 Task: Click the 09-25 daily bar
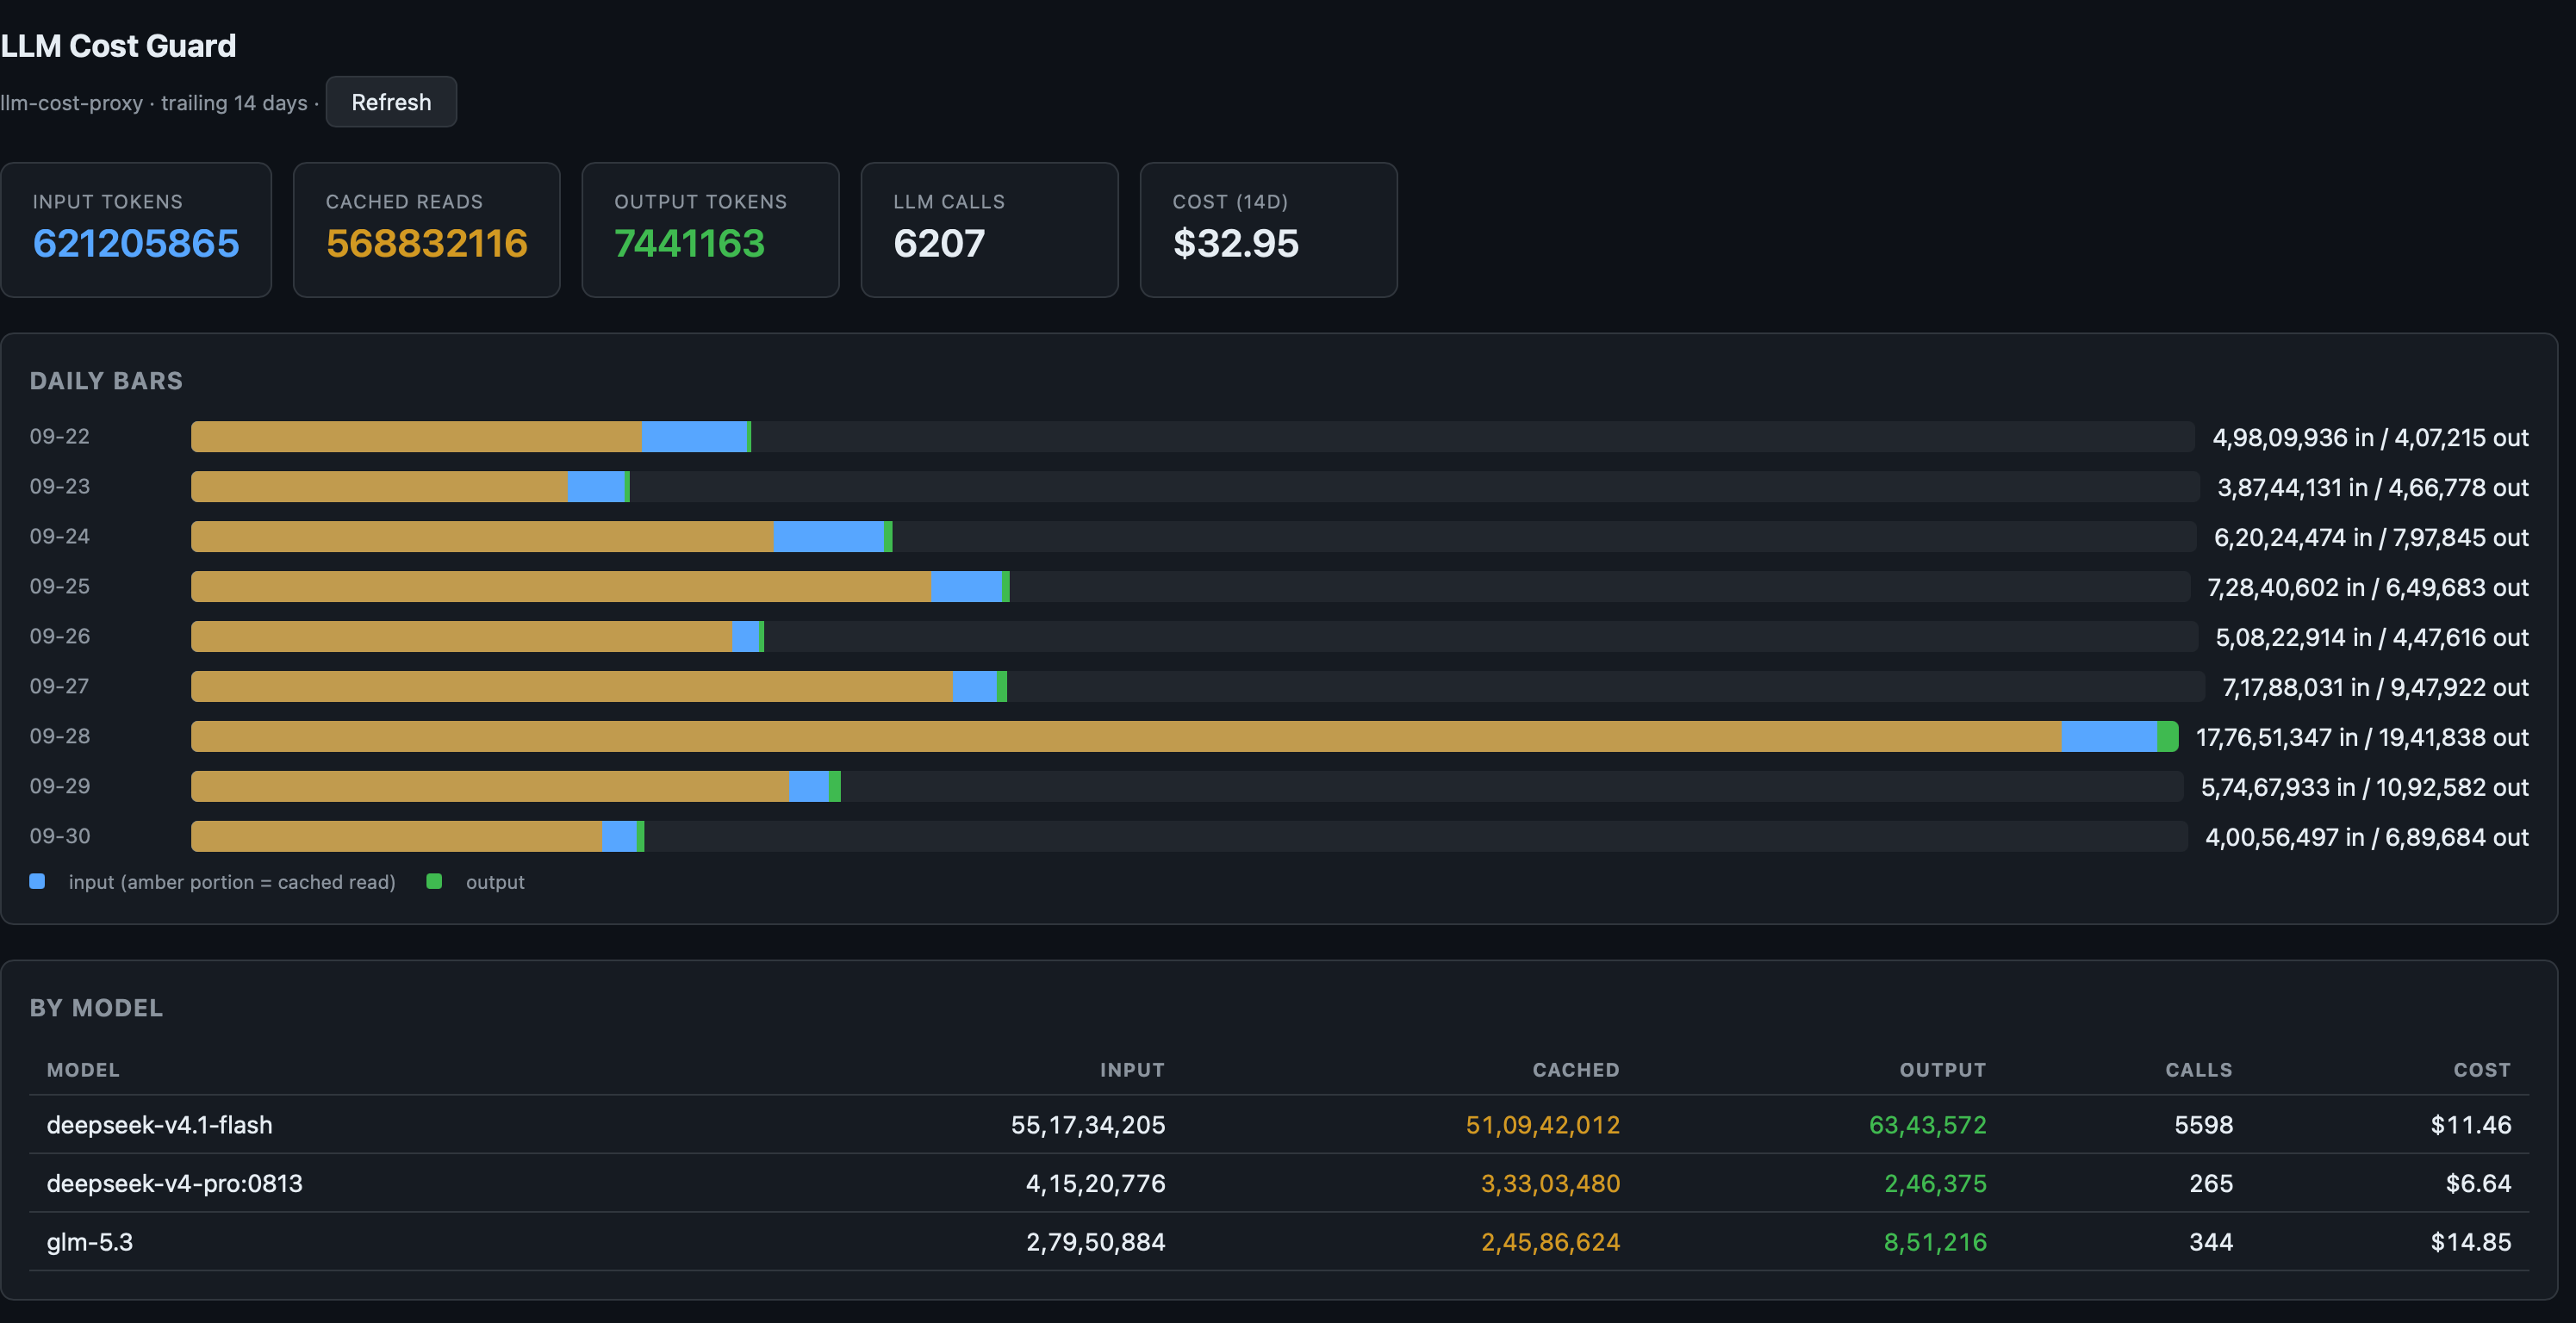1190,587
